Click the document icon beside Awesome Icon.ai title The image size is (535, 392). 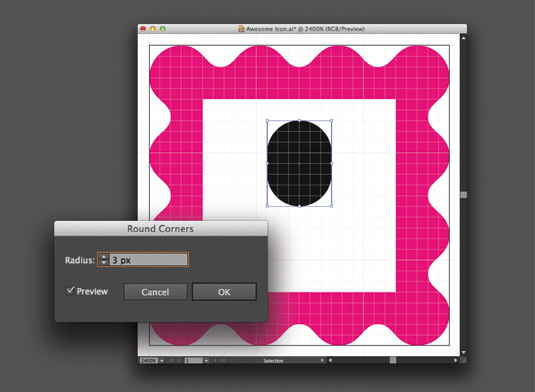[241, 29]
